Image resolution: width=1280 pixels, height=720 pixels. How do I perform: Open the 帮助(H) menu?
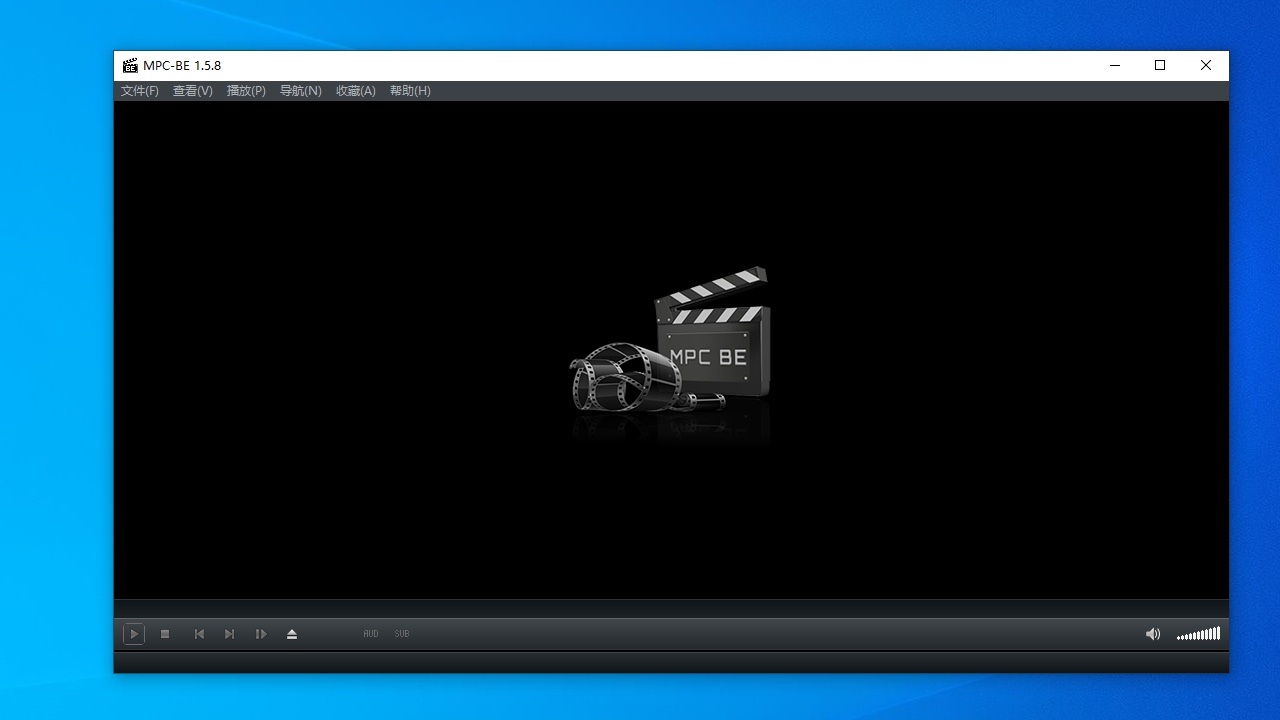coord(410,91)
